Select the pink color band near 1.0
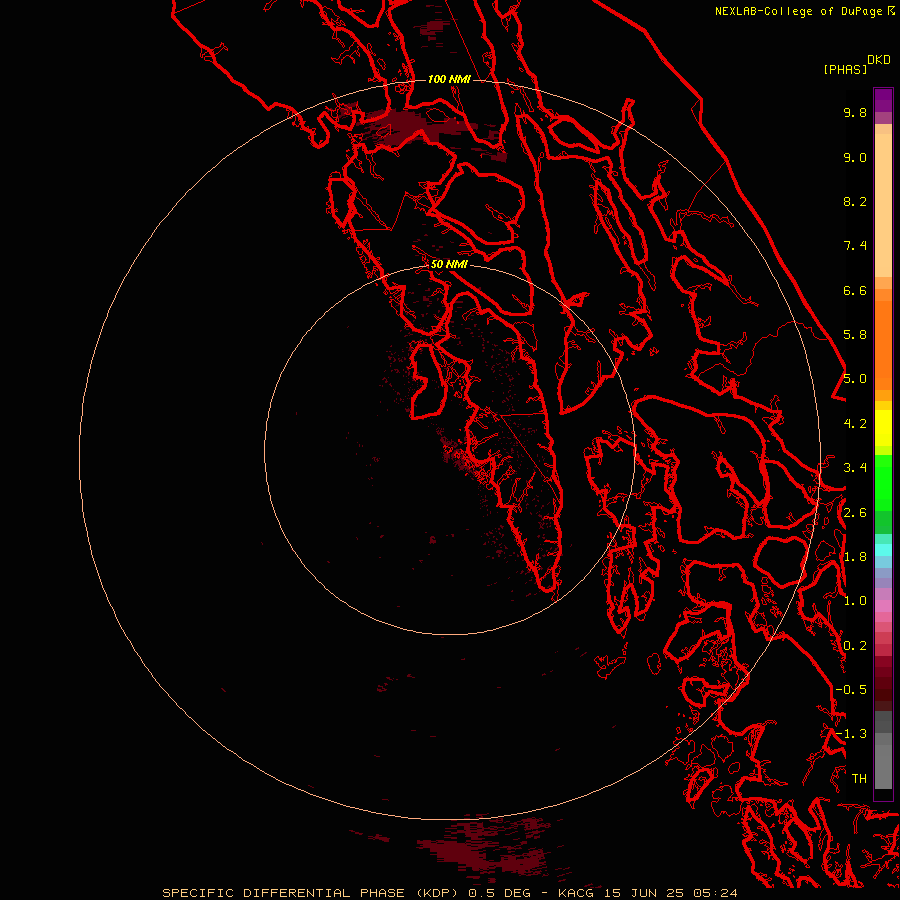 (x=883, y=605)
